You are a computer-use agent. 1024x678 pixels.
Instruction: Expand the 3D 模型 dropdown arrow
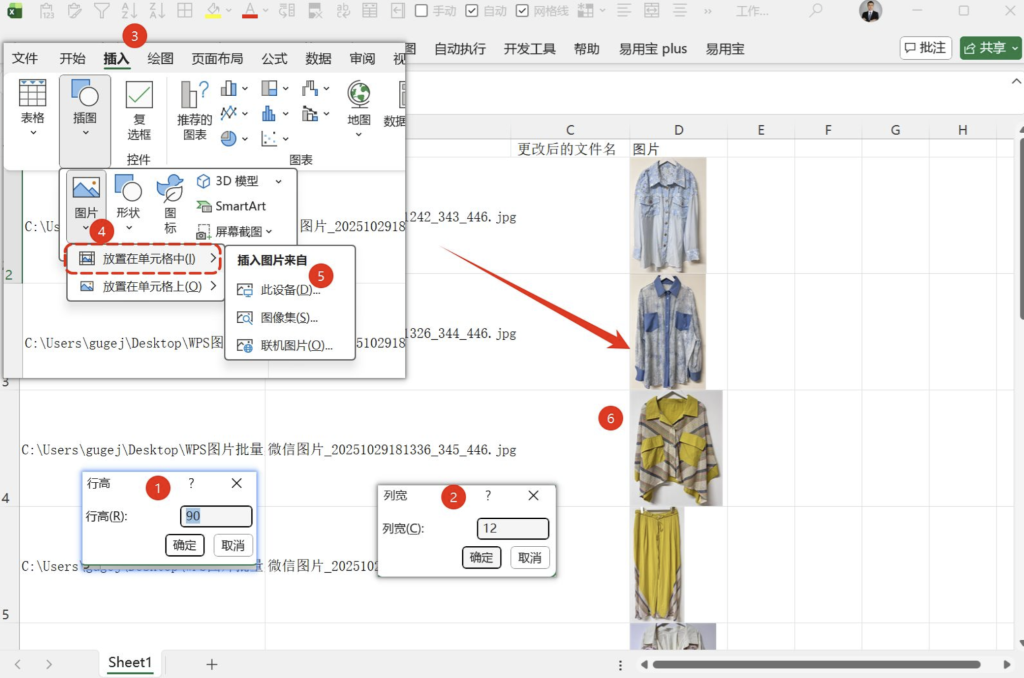[279, 182]
